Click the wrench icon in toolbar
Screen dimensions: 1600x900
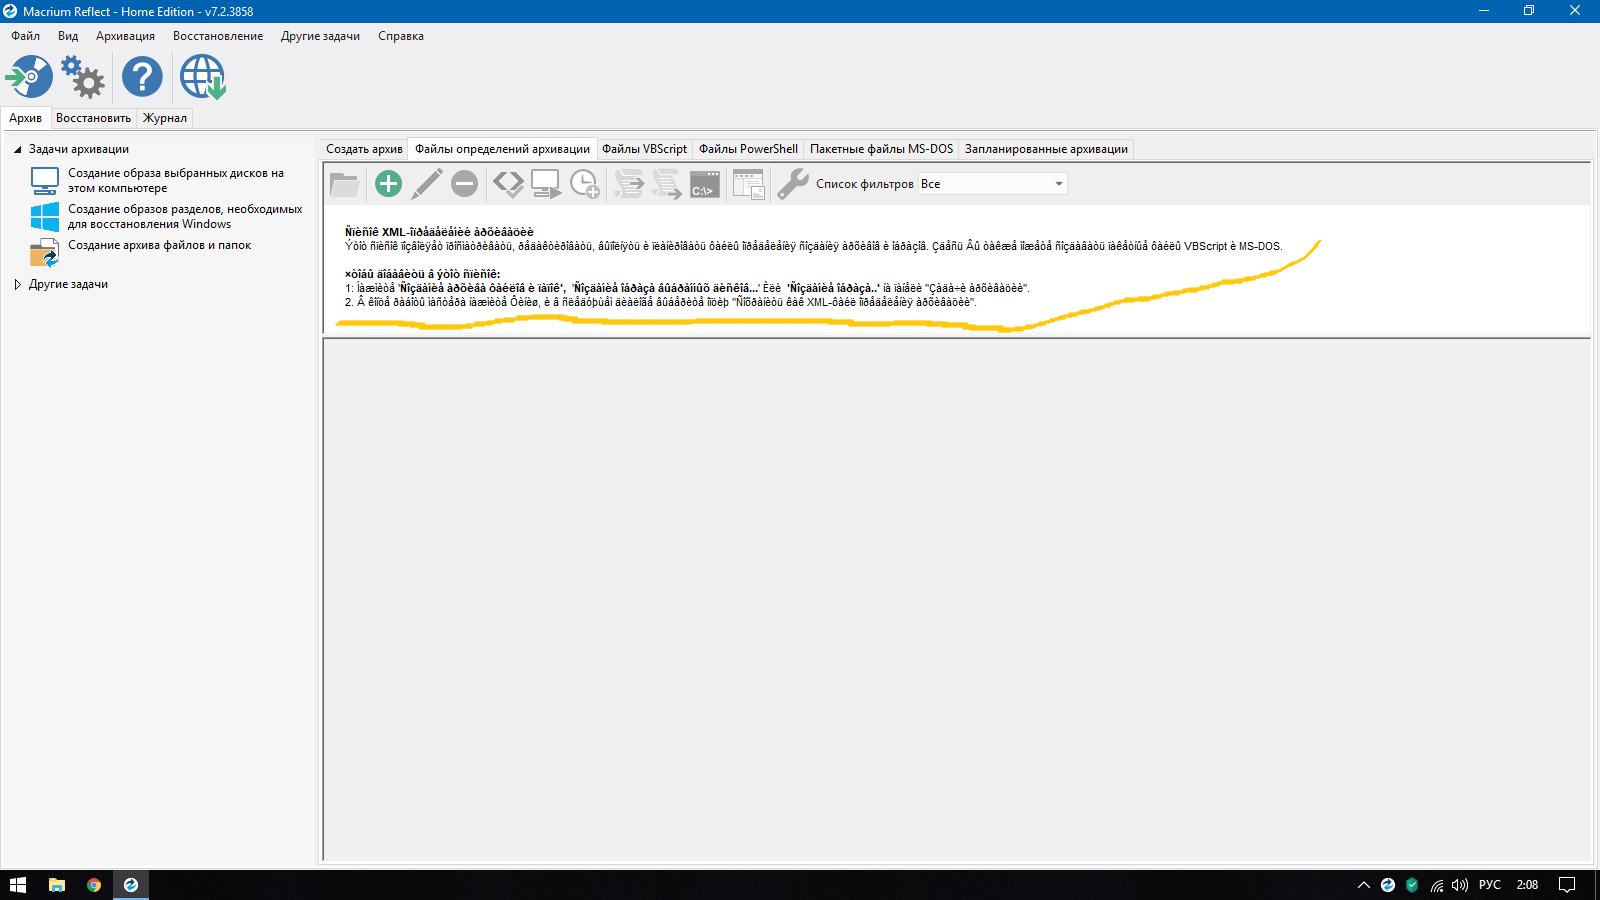(x=792, y=184)
